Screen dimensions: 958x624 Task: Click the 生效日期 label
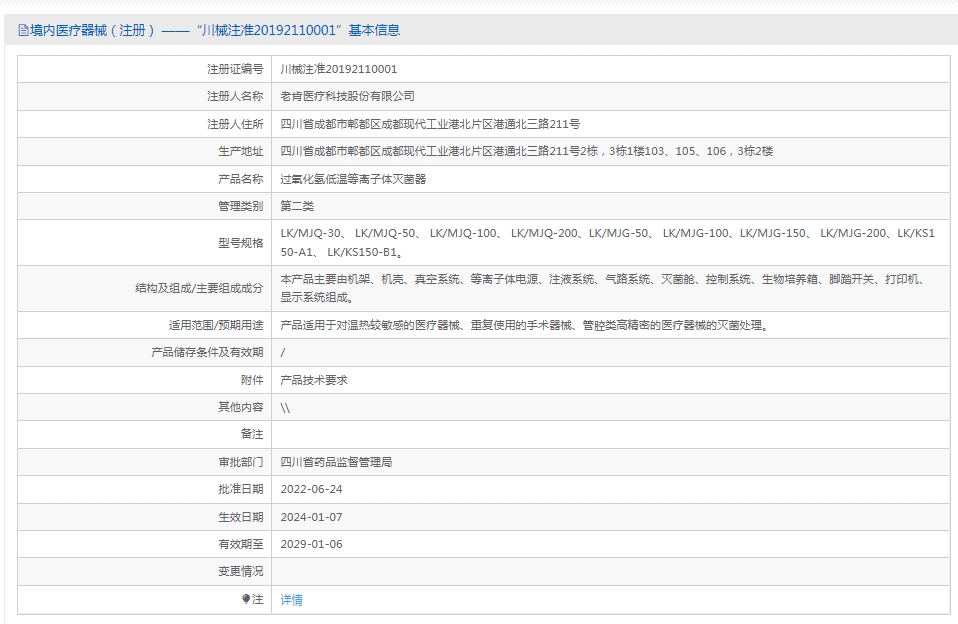[241, 517]
